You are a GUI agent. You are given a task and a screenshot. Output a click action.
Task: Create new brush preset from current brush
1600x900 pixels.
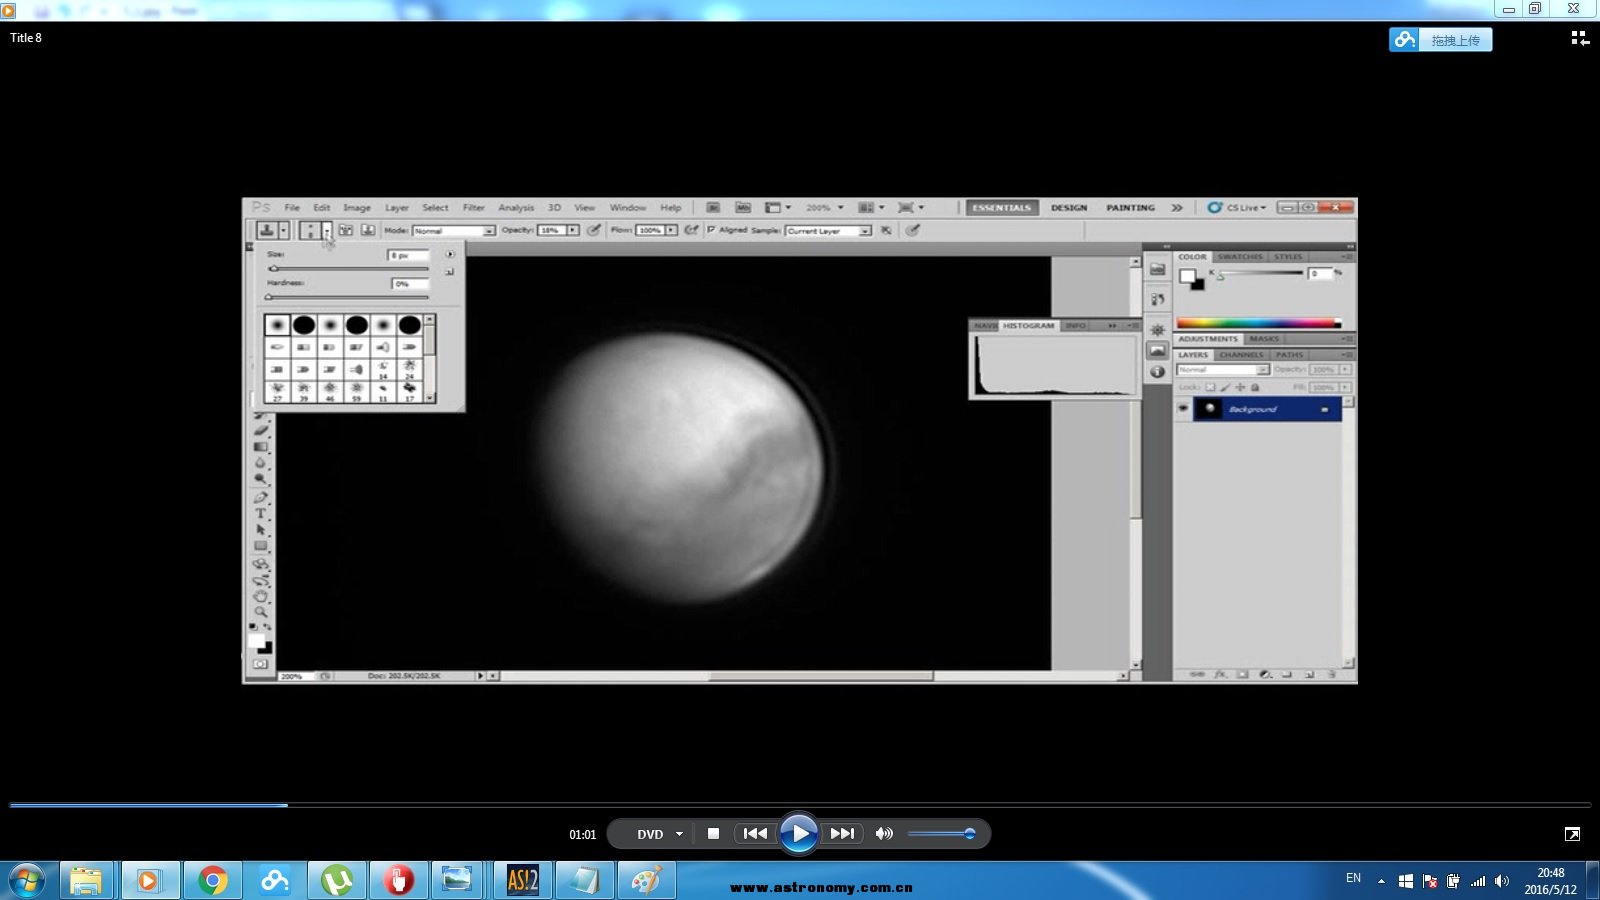450,272
